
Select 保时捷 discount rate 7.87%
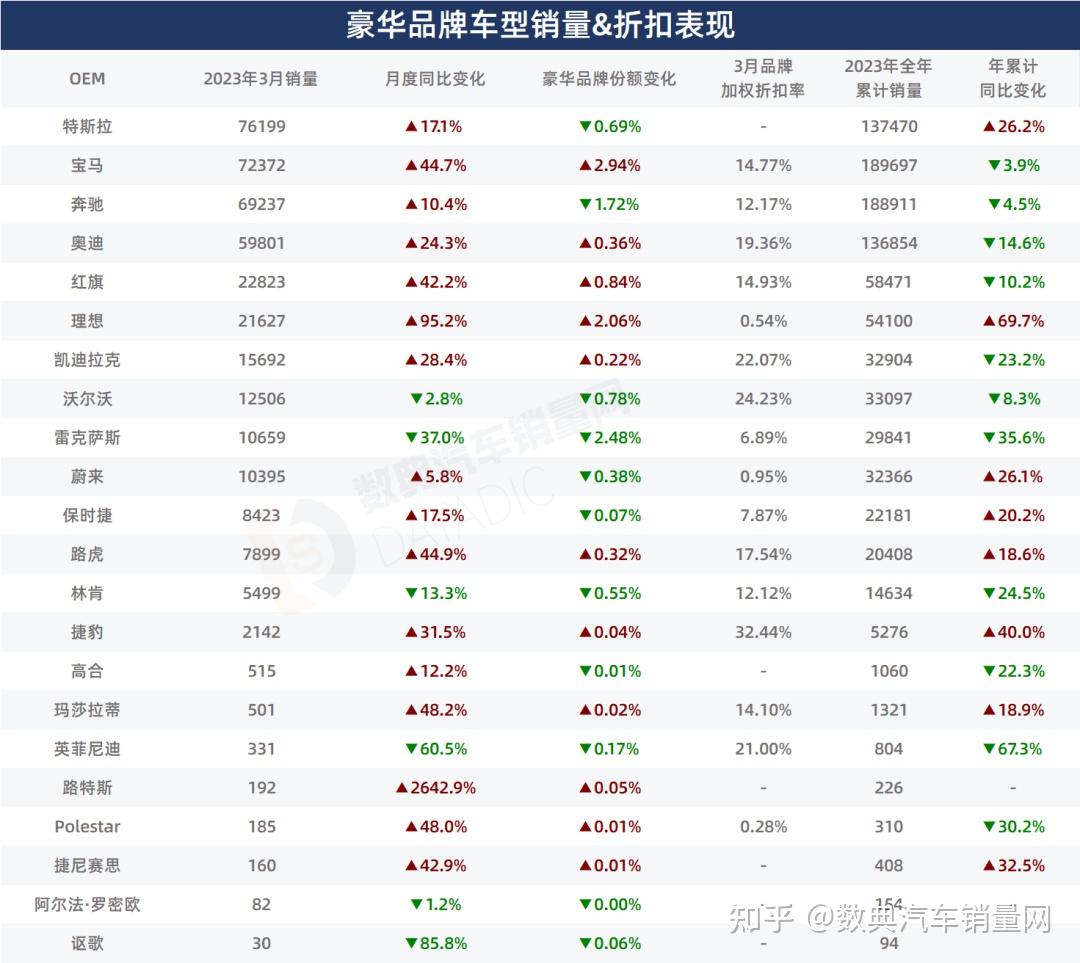pyautogui.click(x=763, y=516)
